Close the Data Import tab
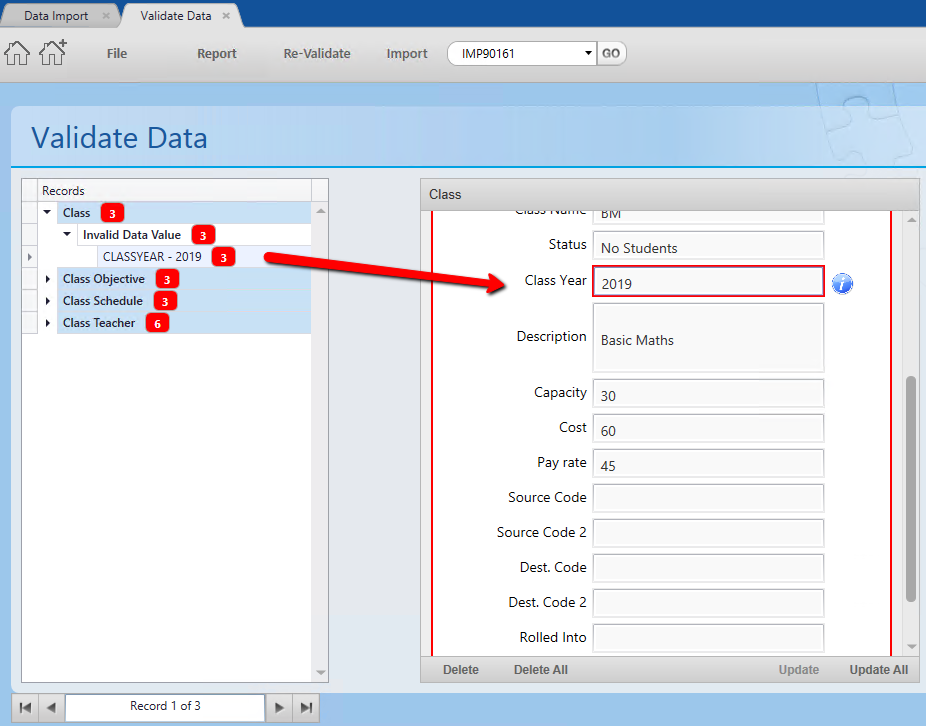The width and height of the screenshot is (926, 726). tap(106, 16)
